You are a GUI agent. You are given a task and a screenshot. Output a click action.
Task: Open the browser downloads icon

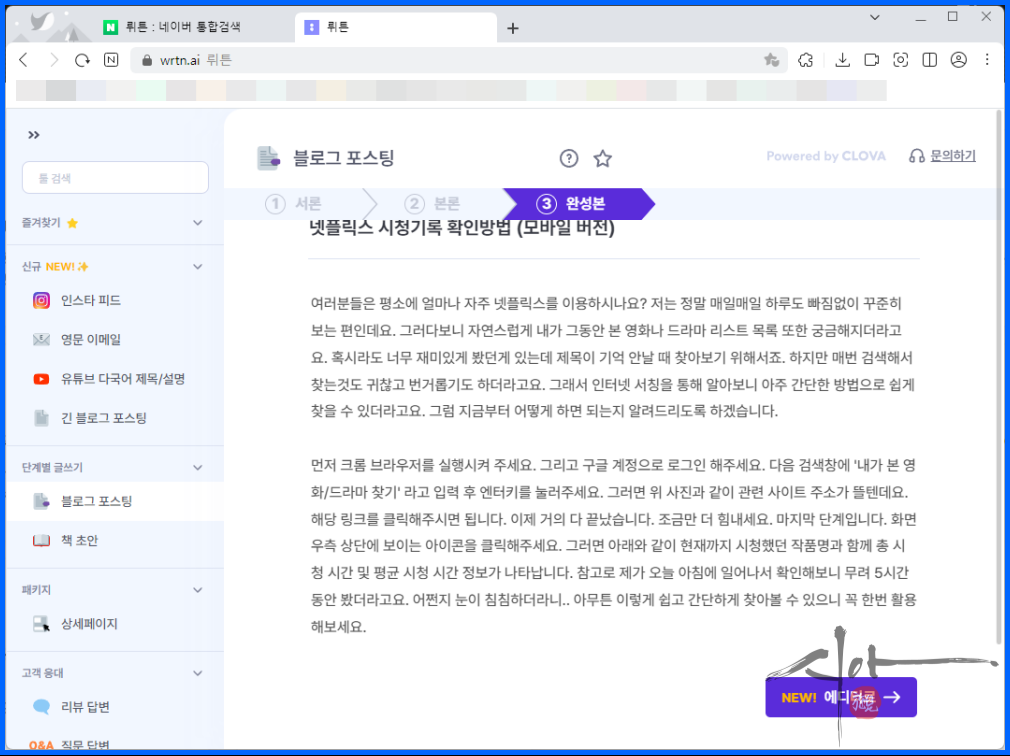click(842, 60)
